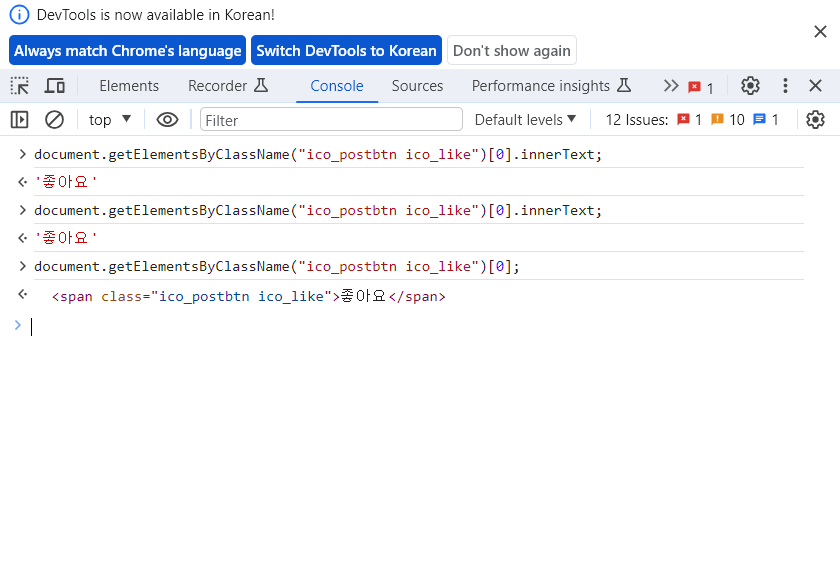This screenshot has height=573, width=840.
Task: Click the 12 Issues label
Action: click(x=637, y=119)
